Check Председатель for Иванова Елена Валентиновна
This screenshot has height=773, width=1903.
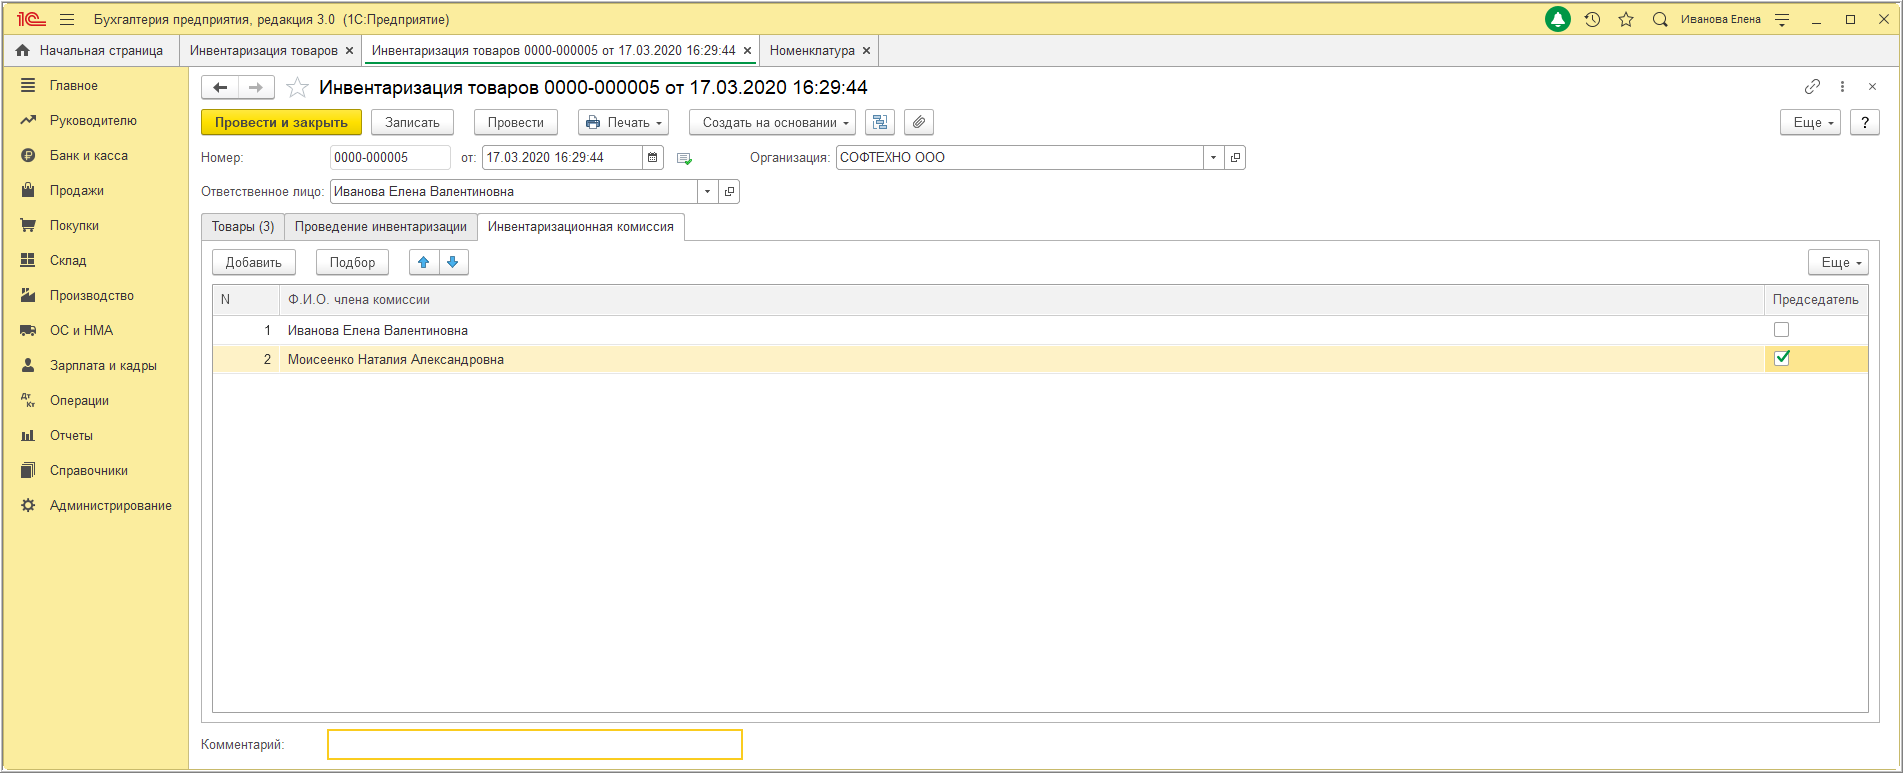(1781, 329)
